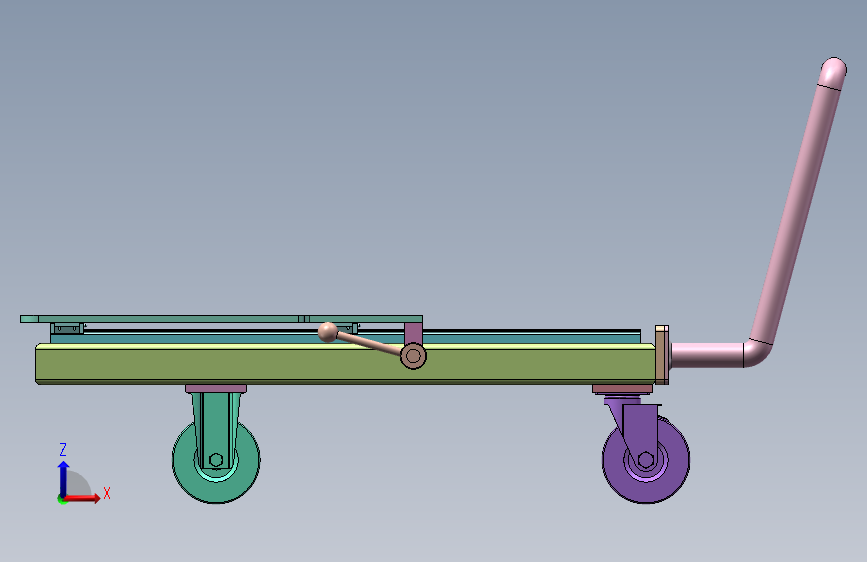The width and height of the screenshot is (867, 562).
Task: Click the red X axis arrow
Action: pyautogui.click(x=82, y=498)
